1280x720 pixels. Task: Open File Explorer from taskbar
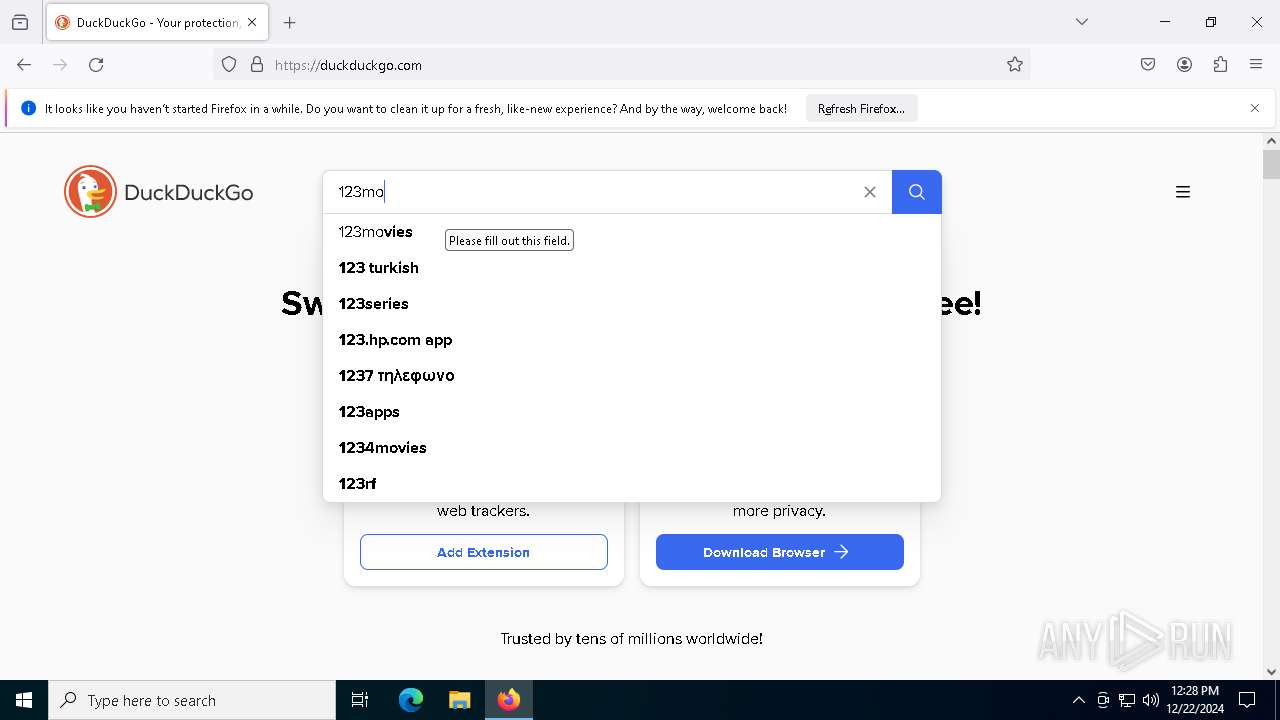click(x=459, y=700)
